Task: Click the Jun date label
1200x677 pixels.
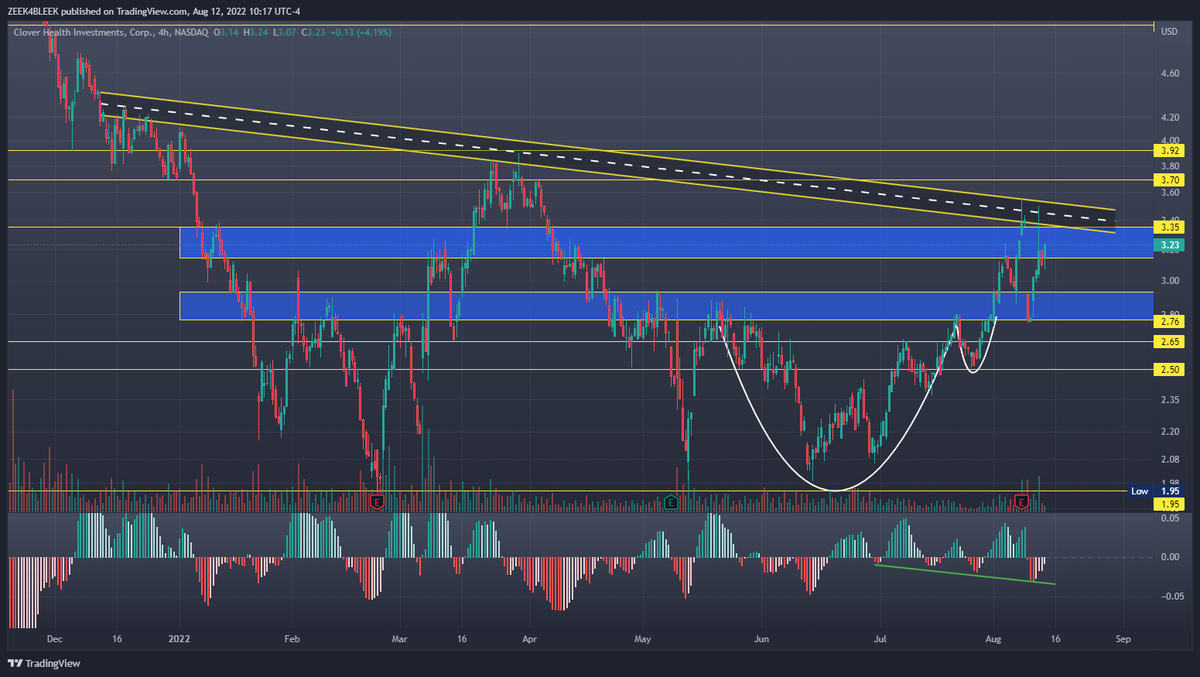Action: [761, 637]
